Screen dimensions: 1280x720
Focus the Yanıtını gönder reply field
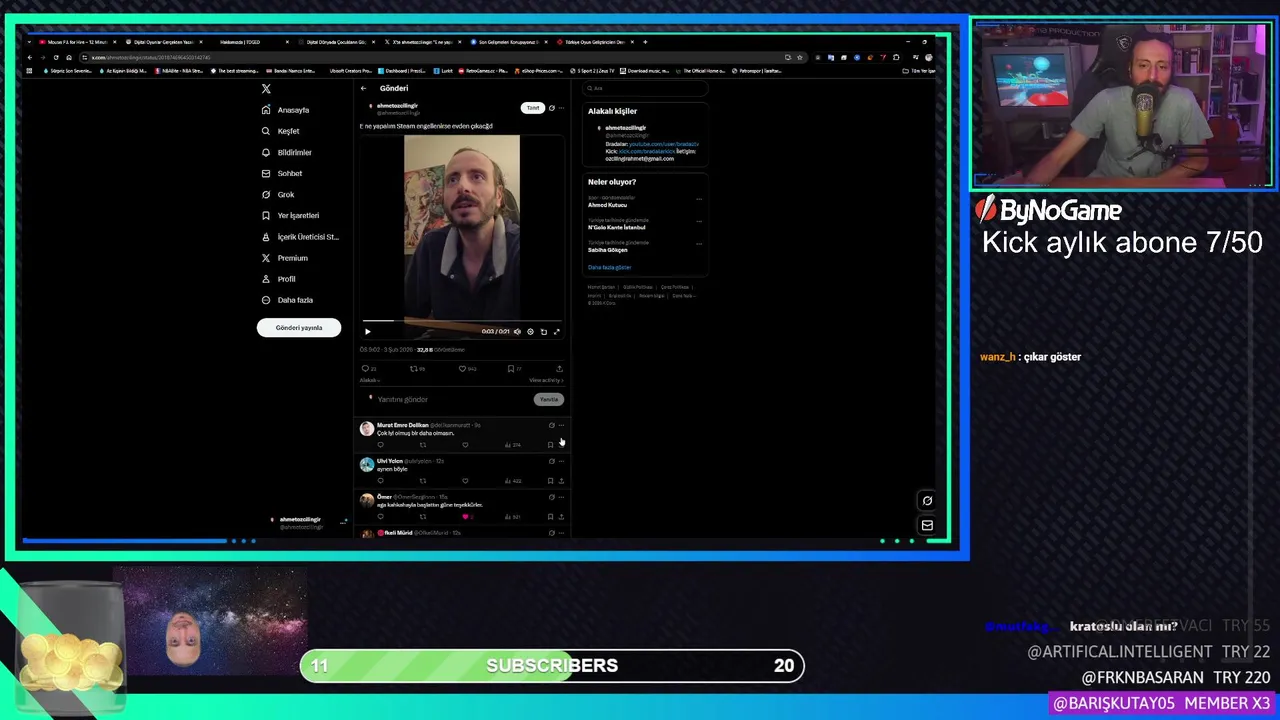coord(450,399)
